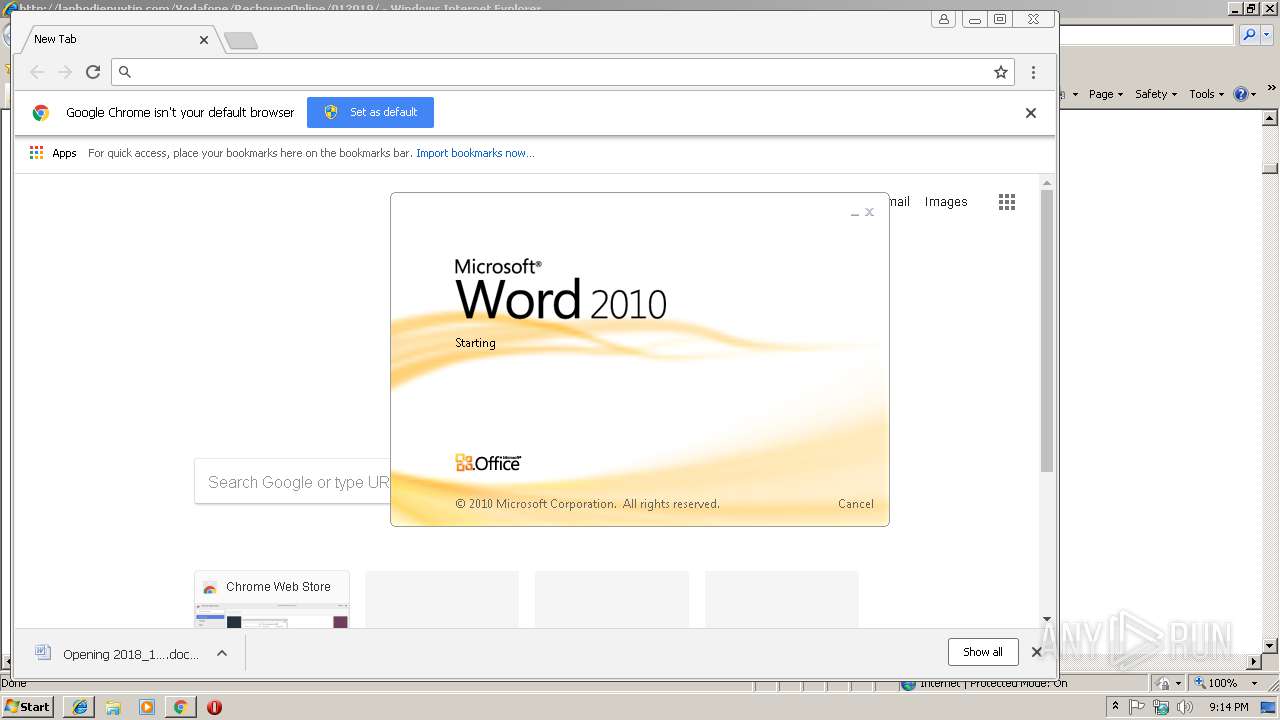
Task: Close the New Tab tab
Action: tap(204, 40)
